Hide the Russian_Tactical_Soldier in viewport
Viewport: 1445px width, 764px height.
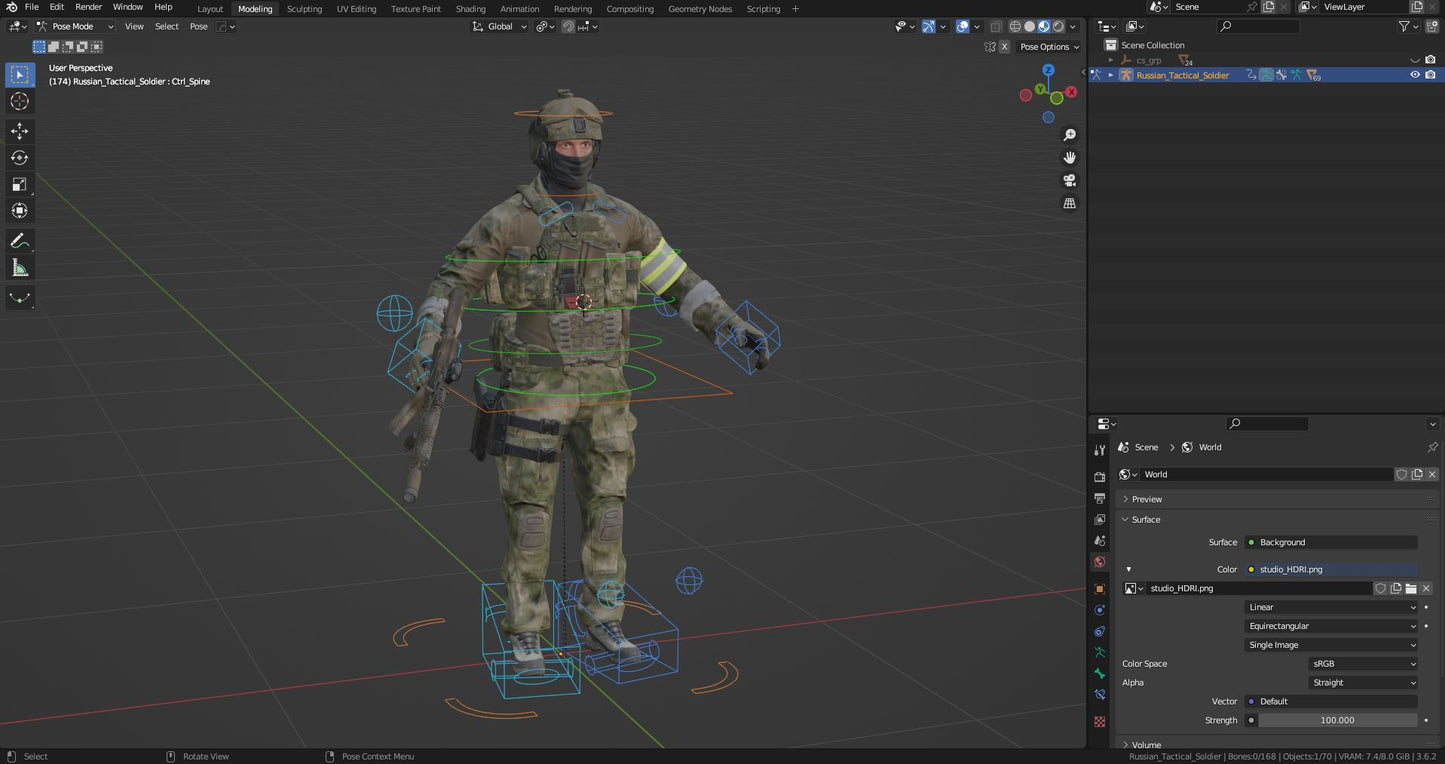(1415, 74)
